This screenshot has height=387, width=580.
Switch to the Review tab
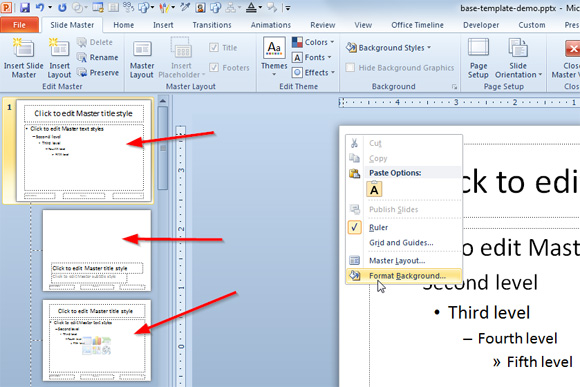(323, 25)
